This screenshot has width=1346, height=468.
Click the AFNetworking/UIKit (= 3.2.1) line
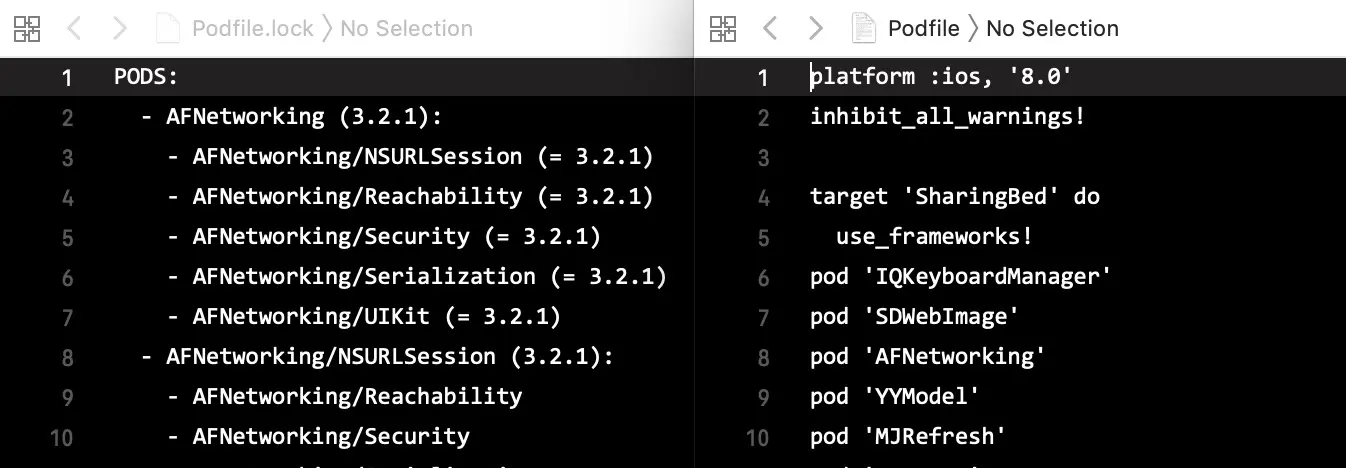(x=376, y=317)
